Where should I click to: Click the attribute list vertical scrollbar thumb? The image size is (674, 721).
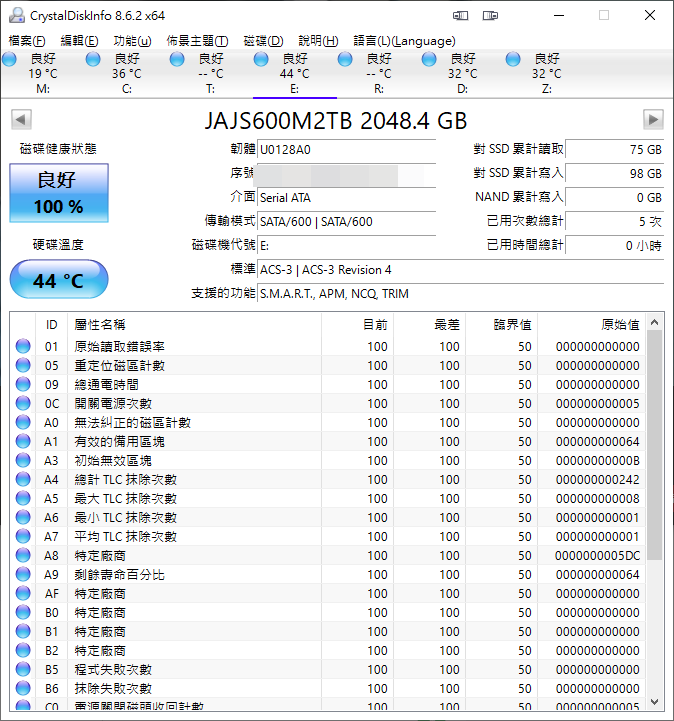(x=655, y=445)
